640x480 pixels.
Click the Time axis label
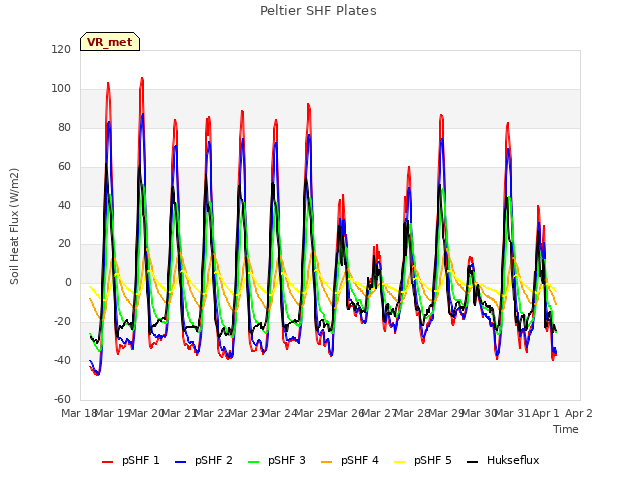click(566, 429)
